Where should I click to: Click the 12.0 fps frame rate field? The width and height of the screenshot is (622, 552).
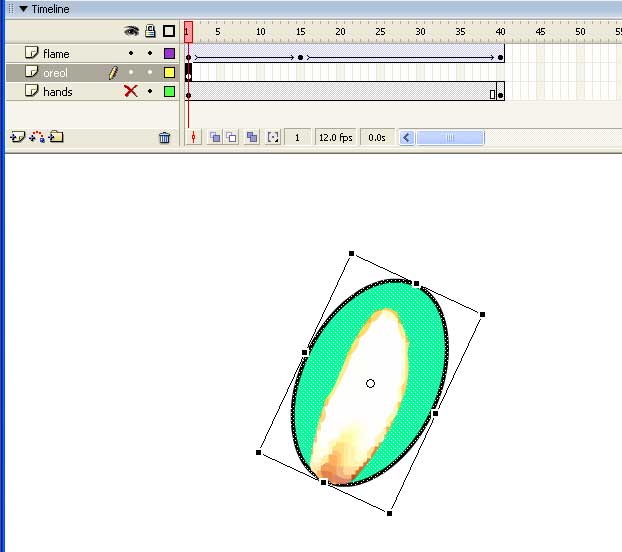337,138
